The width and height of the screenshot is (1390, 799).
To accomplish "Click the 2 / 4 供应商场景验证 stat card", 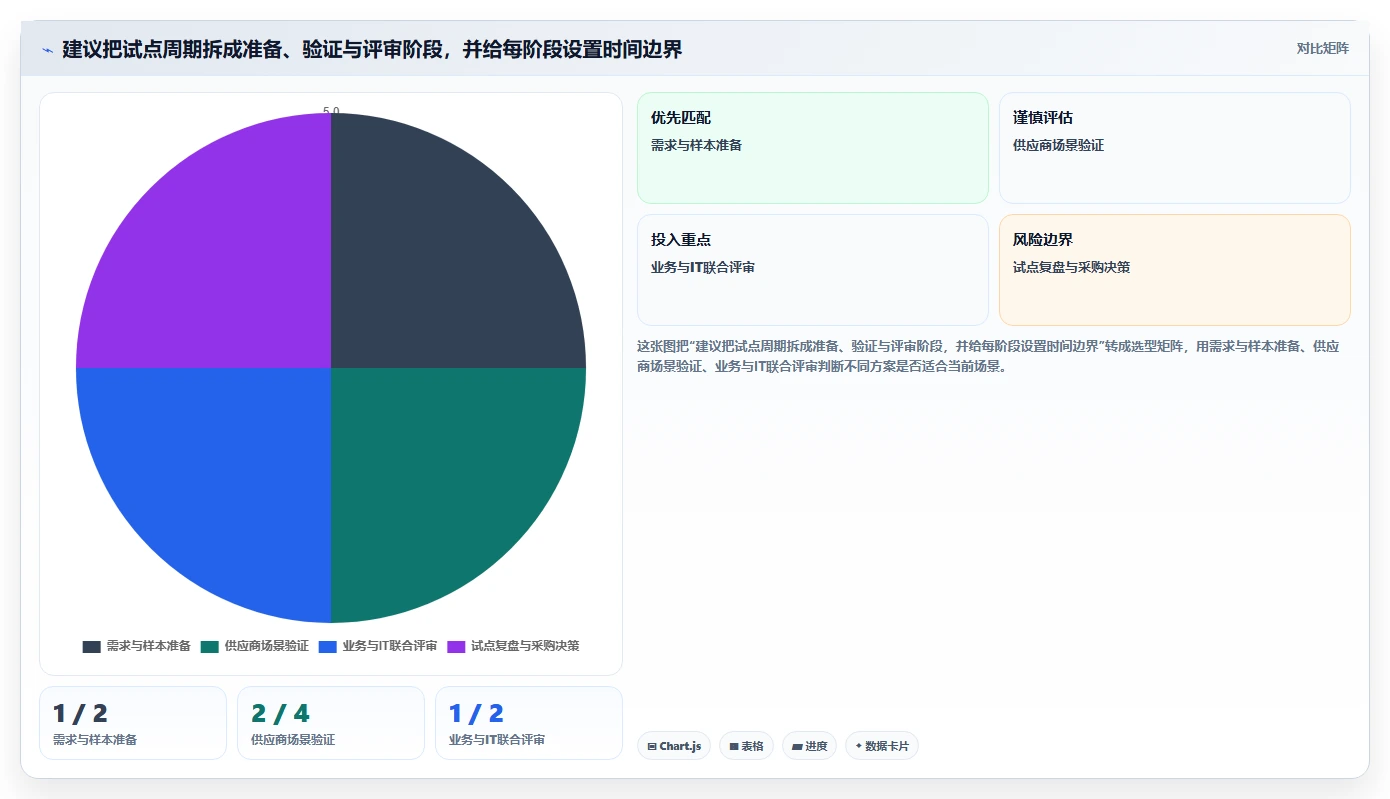I will point(331,723).
